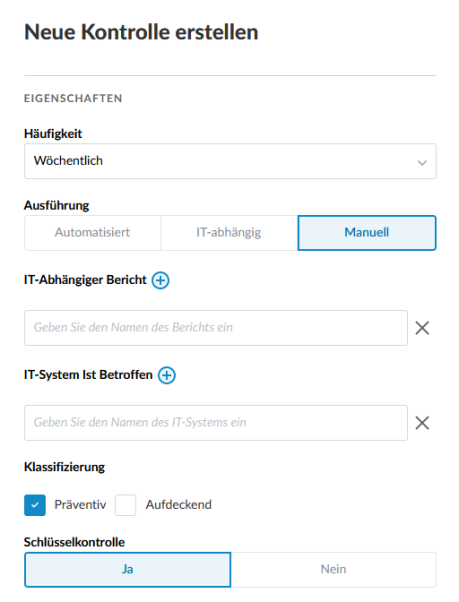
Task: Click the Klassifizierung section label
Action: [x=64, y=467]
